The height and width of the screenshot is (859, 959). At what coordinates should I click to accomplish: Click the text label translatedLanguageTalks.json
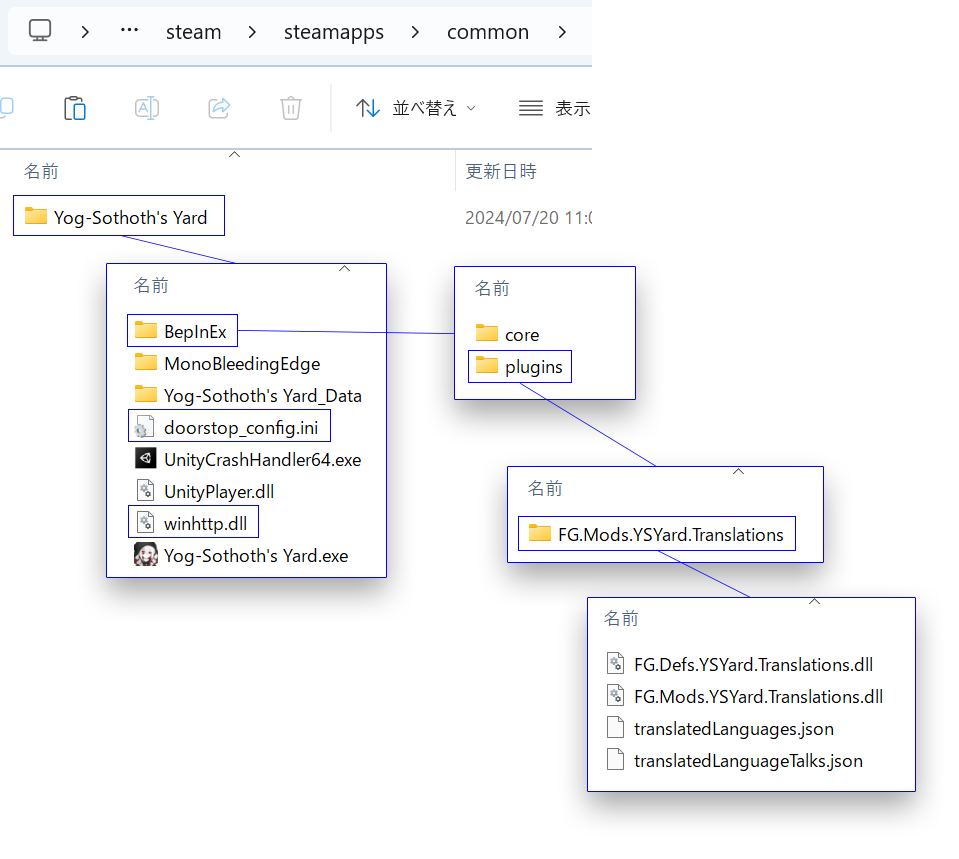point(748,761)
